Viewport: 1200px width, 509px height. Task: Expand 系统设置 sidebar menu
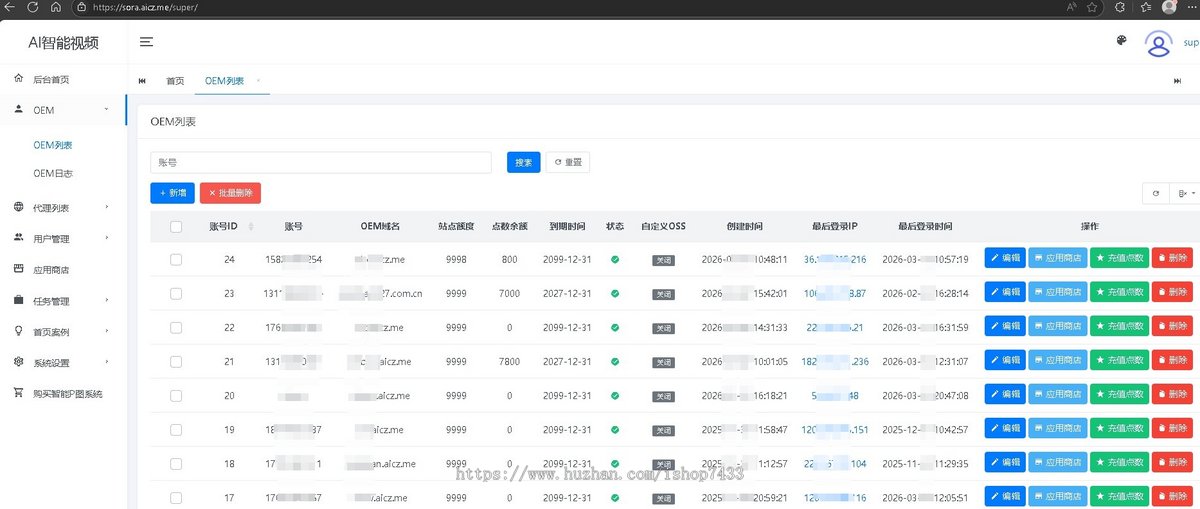[x=63, y=363]
